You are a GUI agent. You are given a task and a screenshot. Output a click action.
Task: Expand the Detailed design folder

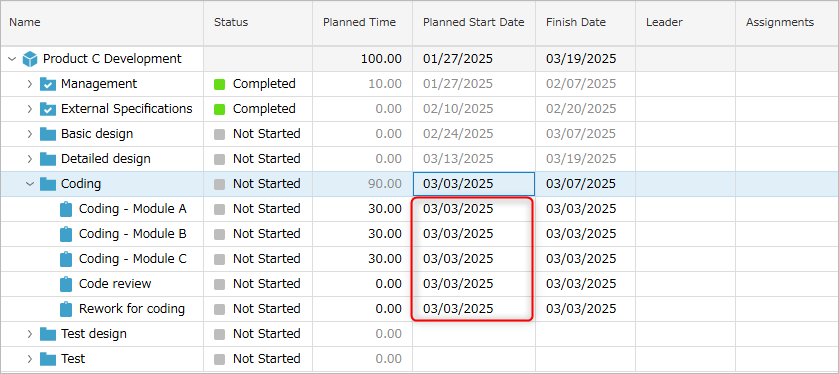pyautogui.click(x=30, y=159)
